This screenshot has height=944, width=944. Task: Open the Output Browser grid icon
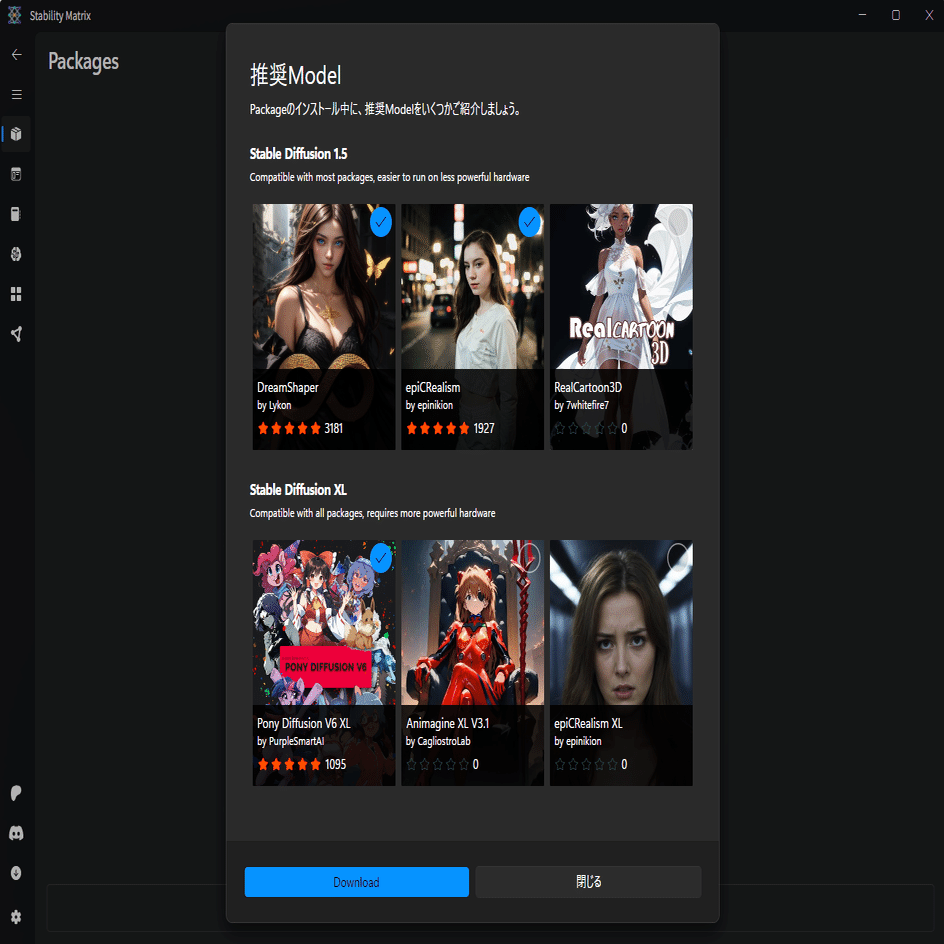[x=16, y=294]
